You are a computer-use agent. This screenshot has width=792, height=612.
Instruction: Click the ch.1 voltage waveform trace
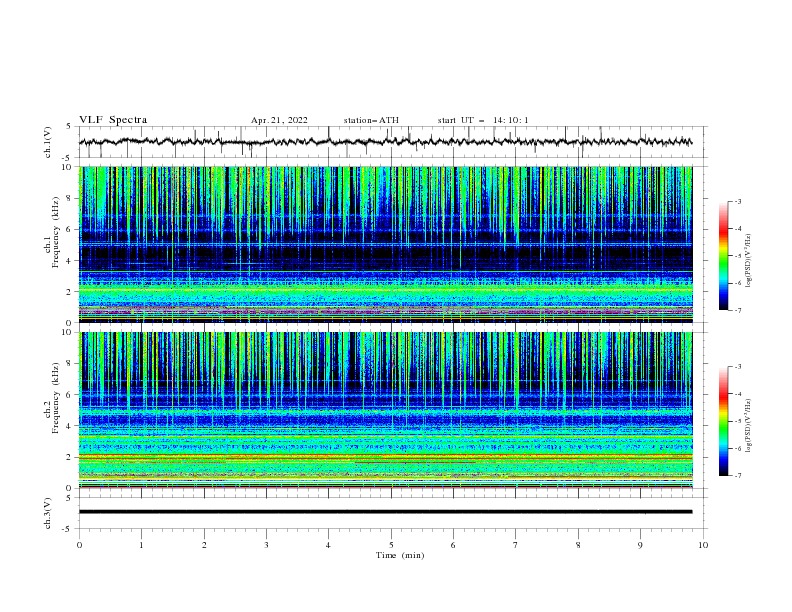click(x=385, y=142)
